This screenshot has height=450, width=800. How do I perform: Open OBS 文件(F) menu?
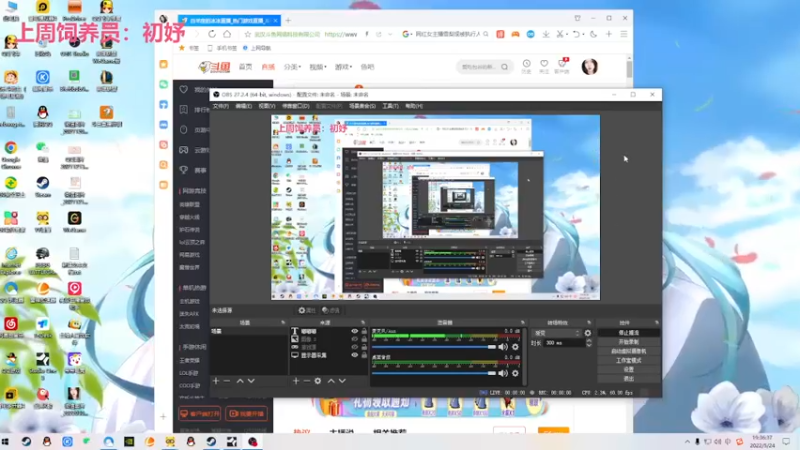coord(221,106)
